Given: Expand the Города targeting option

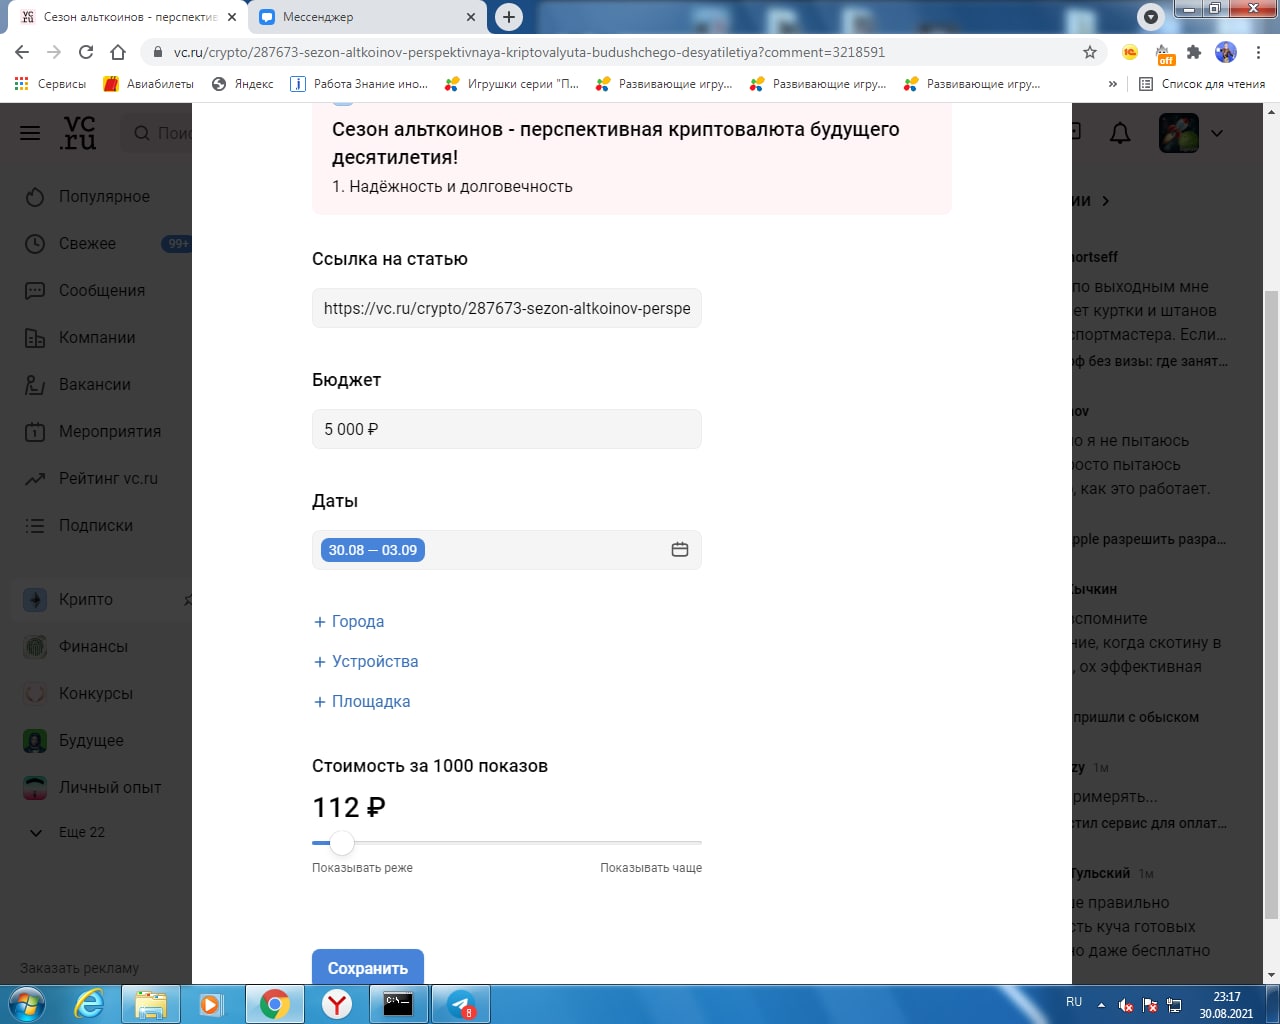Looking at the screenshot, I should point(349,621).
